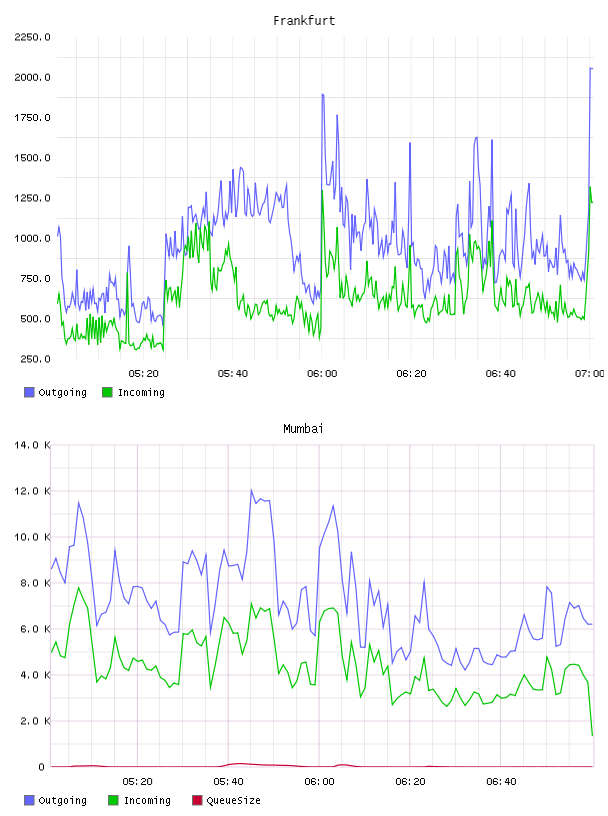Click the Mumbai chart title
This screenshot has width=608, height=816.
(303, 429)
